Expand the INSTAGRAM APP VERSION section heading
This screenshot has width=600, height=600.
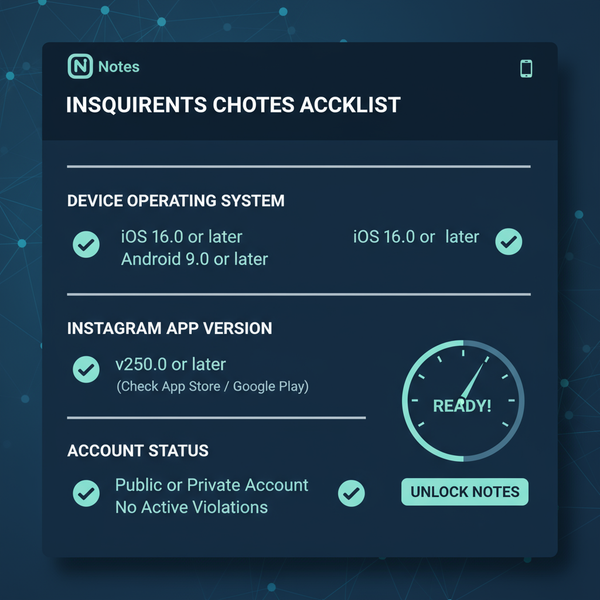tap(170, 328)
